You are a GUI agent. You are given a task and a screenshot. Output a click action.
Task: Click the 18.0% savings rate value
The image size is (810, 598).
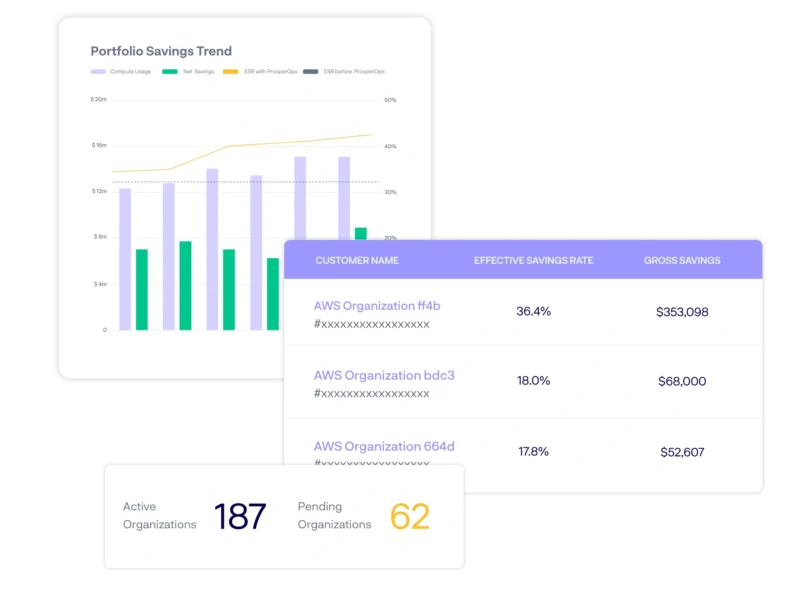pyautogui.click(x=534, y=381)
